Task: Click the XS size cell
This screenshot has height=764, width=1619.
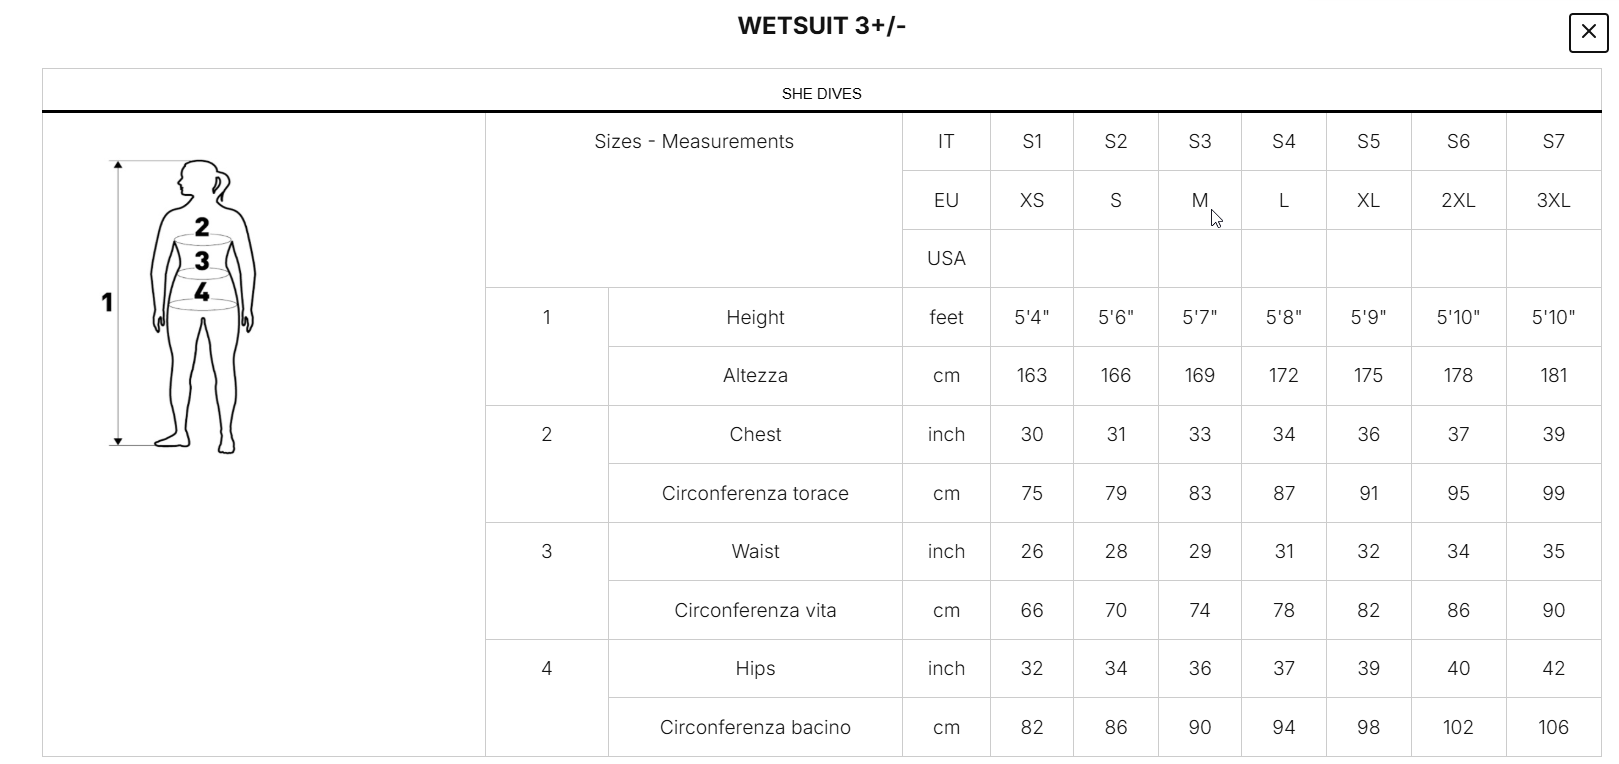Action: 1031,200
